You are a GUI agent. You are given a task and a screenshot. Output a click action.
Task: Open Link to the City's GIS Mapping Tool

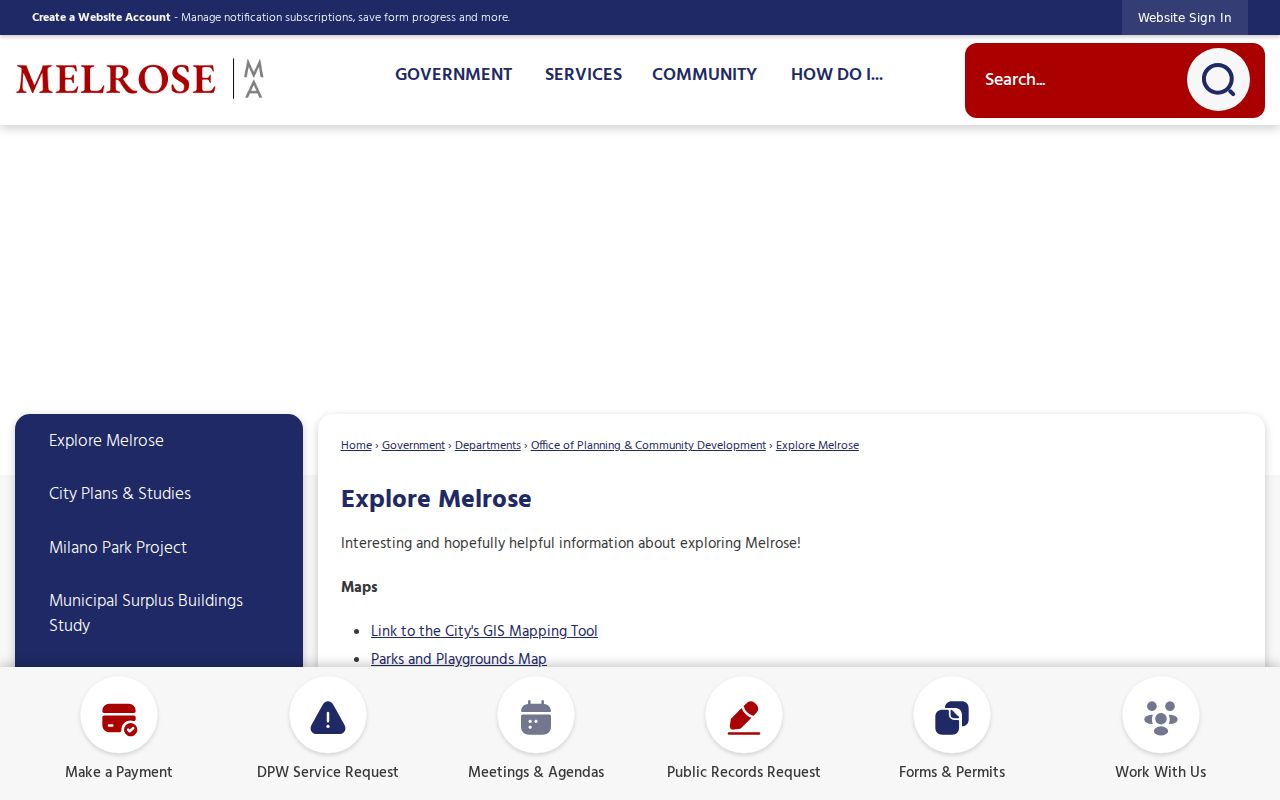(x=484, y=631)
